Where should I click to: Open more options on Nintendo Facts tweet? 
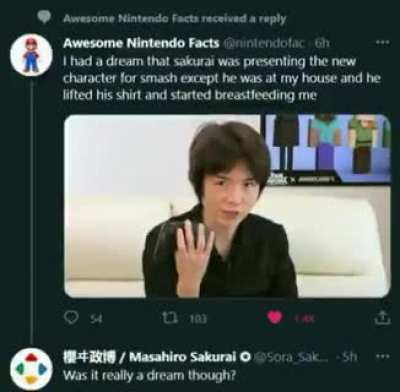point(382,42)
